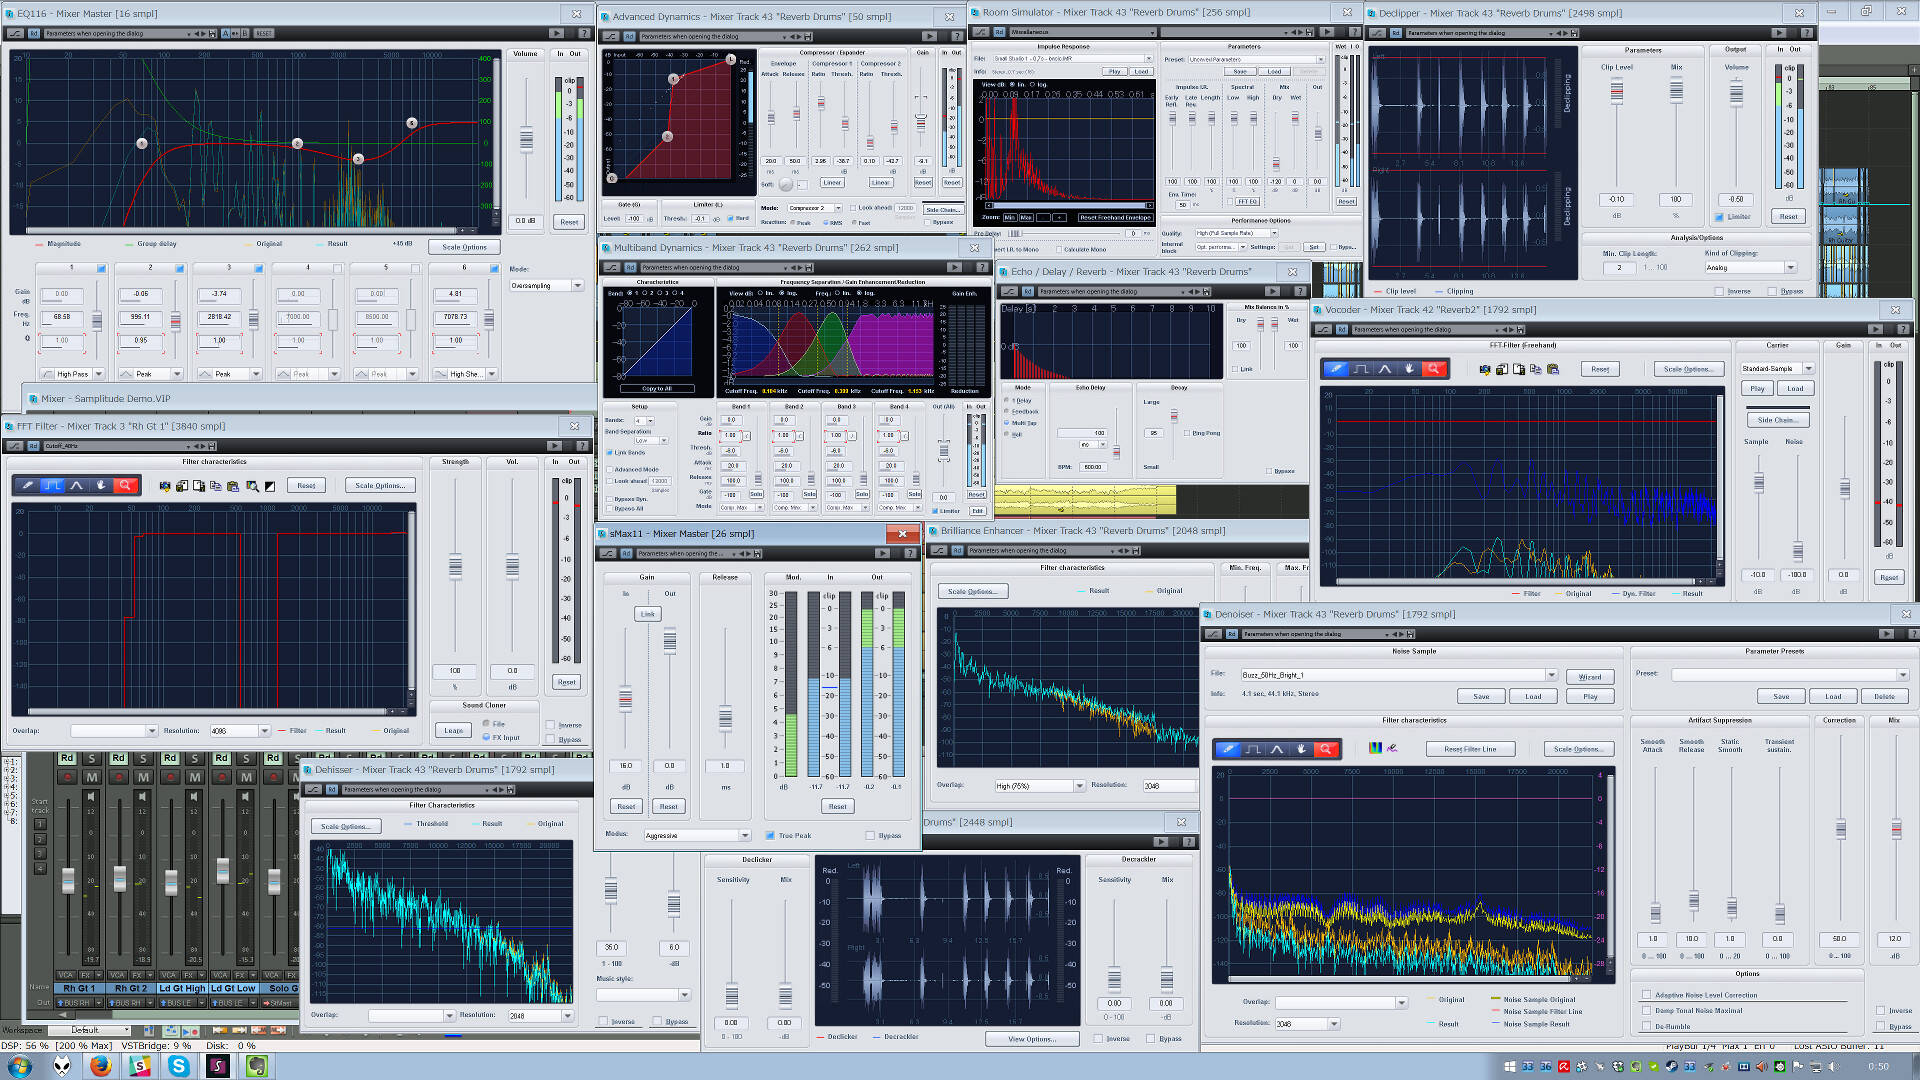
Task: Click Reset Filter Line in Denoiser
Action: 1470,749
